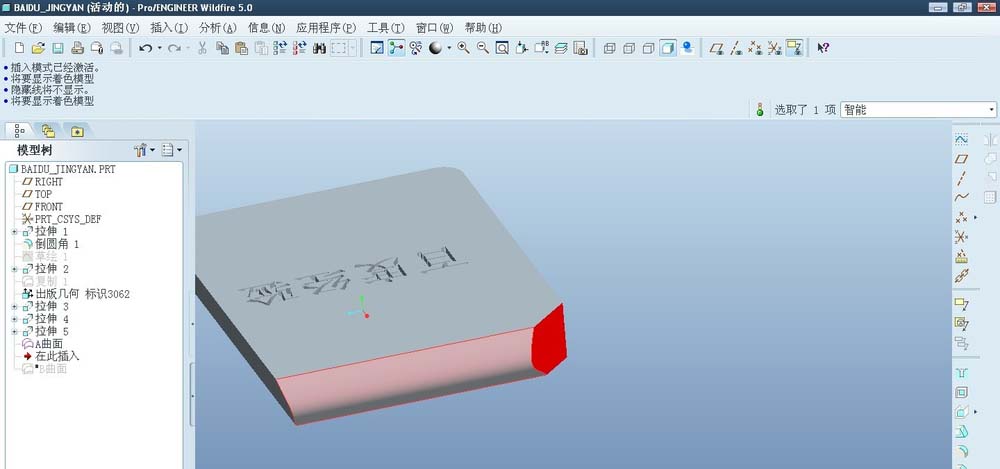Viewport: 1000px width, 469px height.
Task: Expand the 拉伸 1 feature node
Action: [15, 232]
